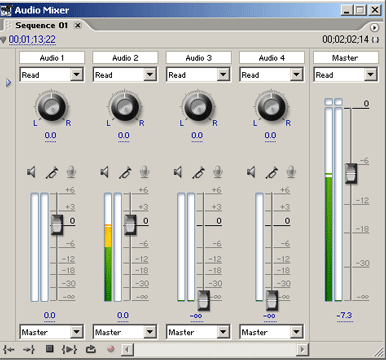
Task: Open Audio 1 automation mode dropdown
Action: [x=77, y=74]
